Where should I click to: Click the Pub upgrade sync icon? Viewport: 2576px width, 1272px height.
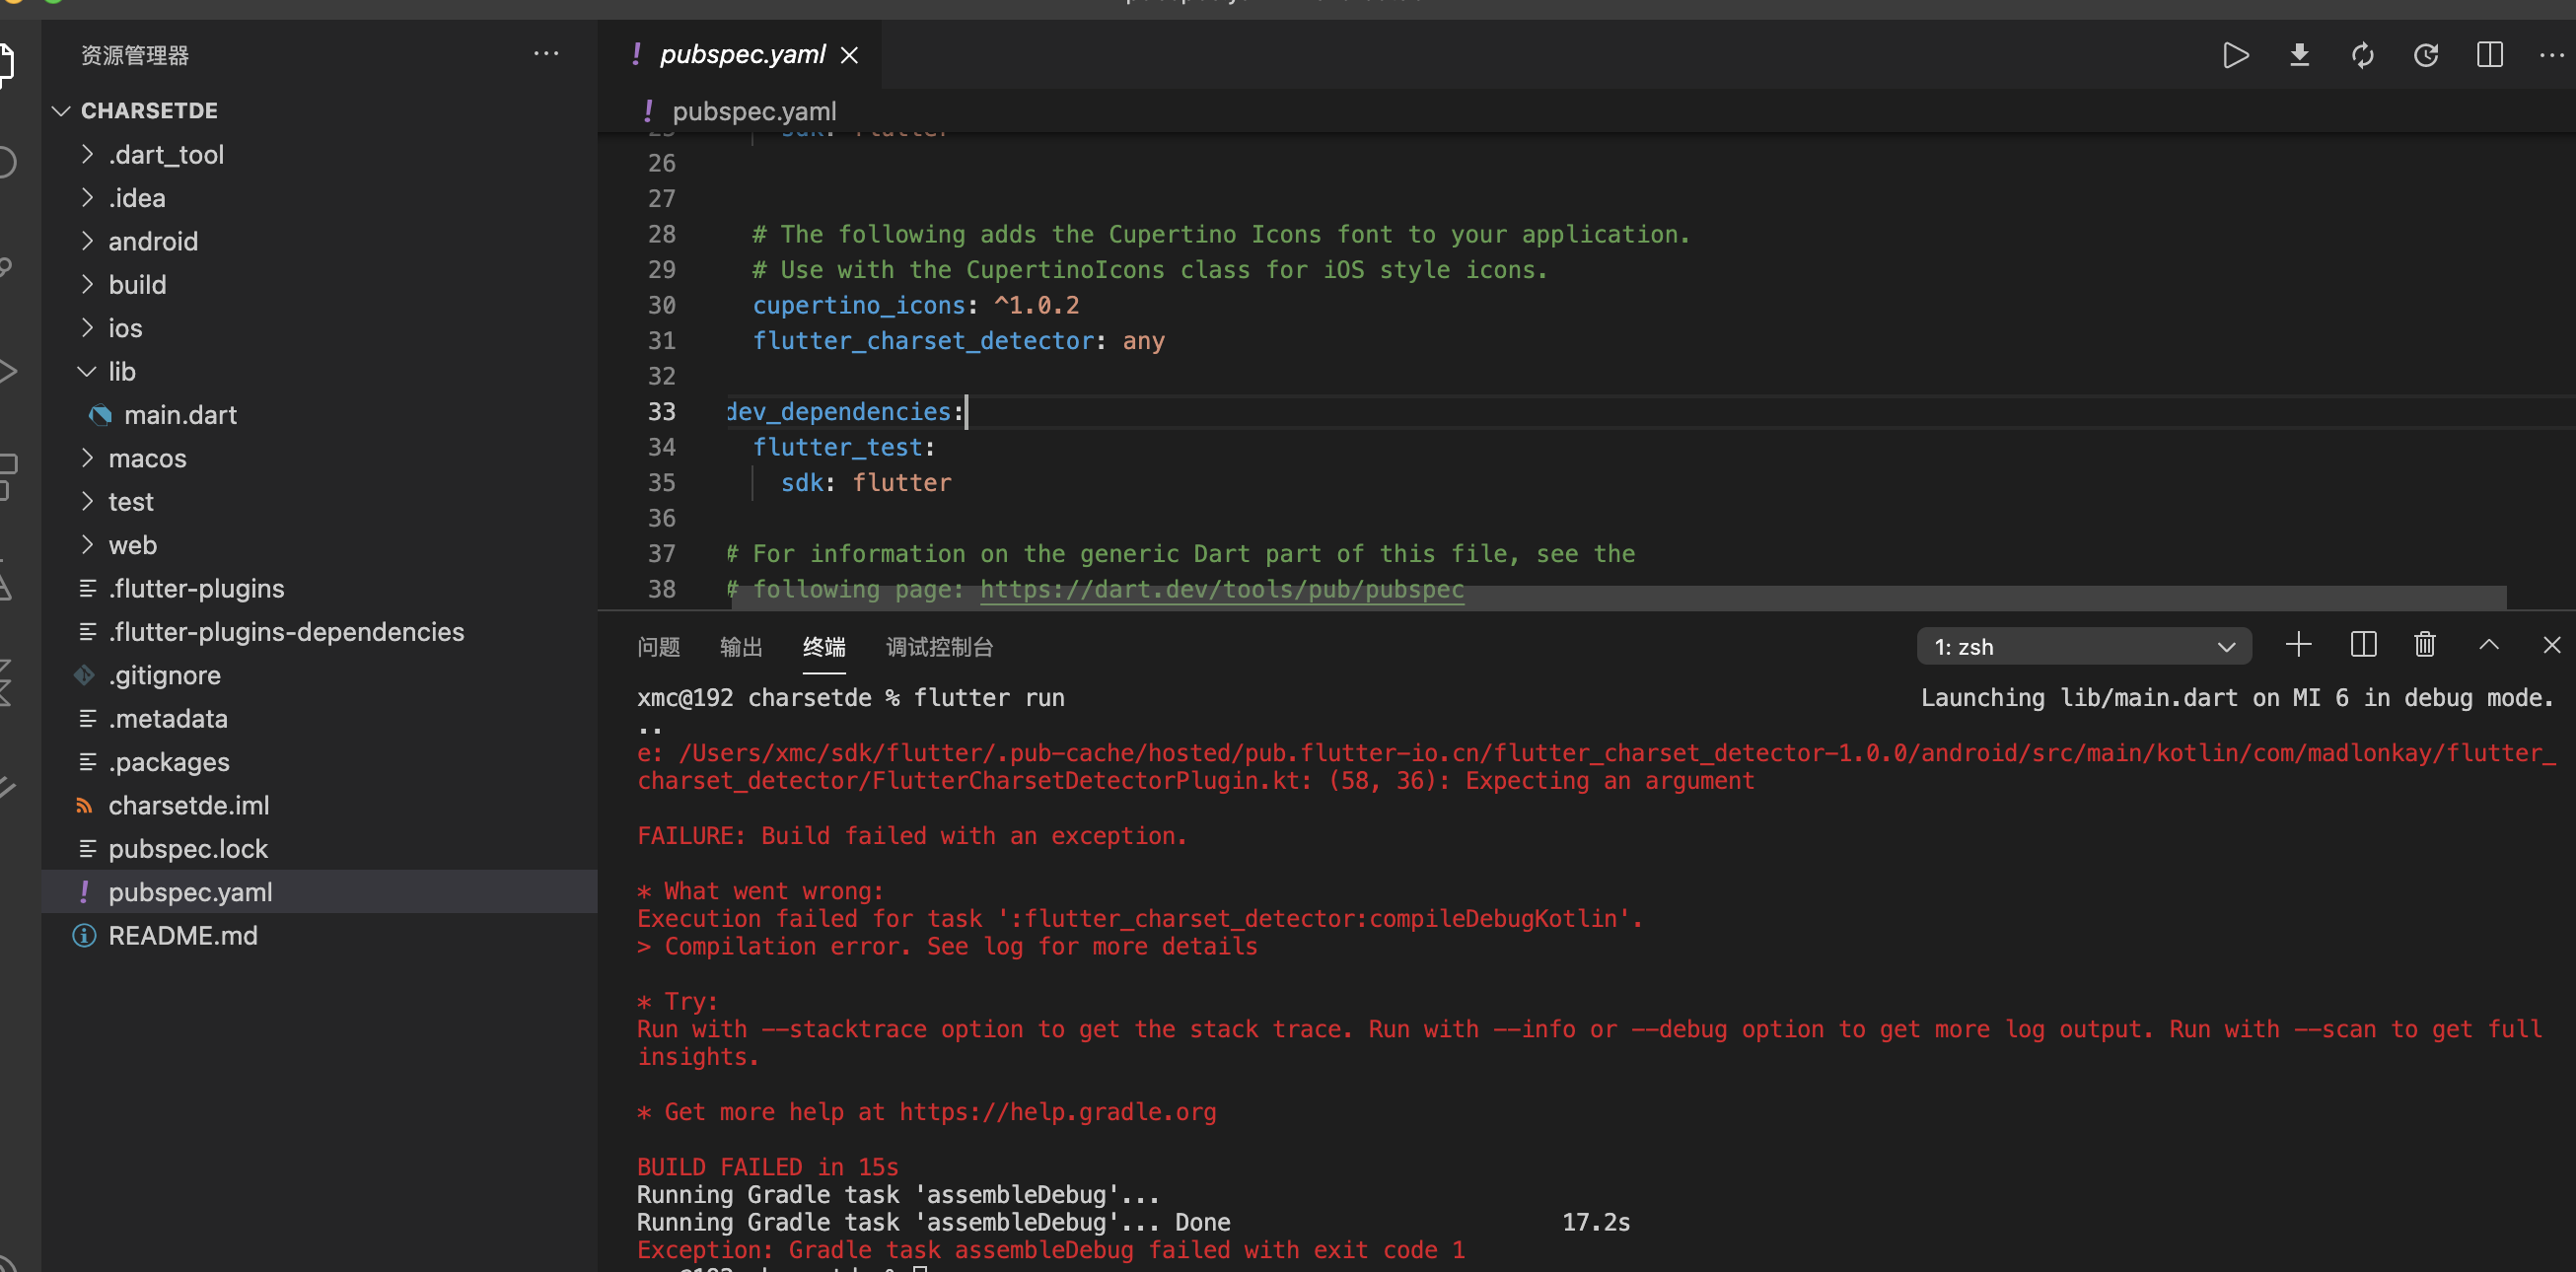(2363, 55)
